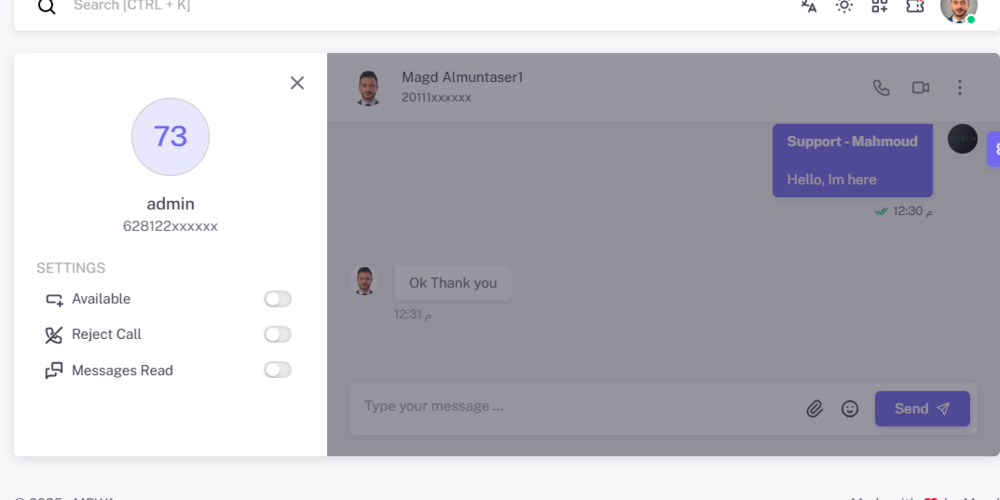The width and height of the screenshot is (1000, 500).
Task: Attach a file with the paperclip icon
Action: tap(814, 409)
